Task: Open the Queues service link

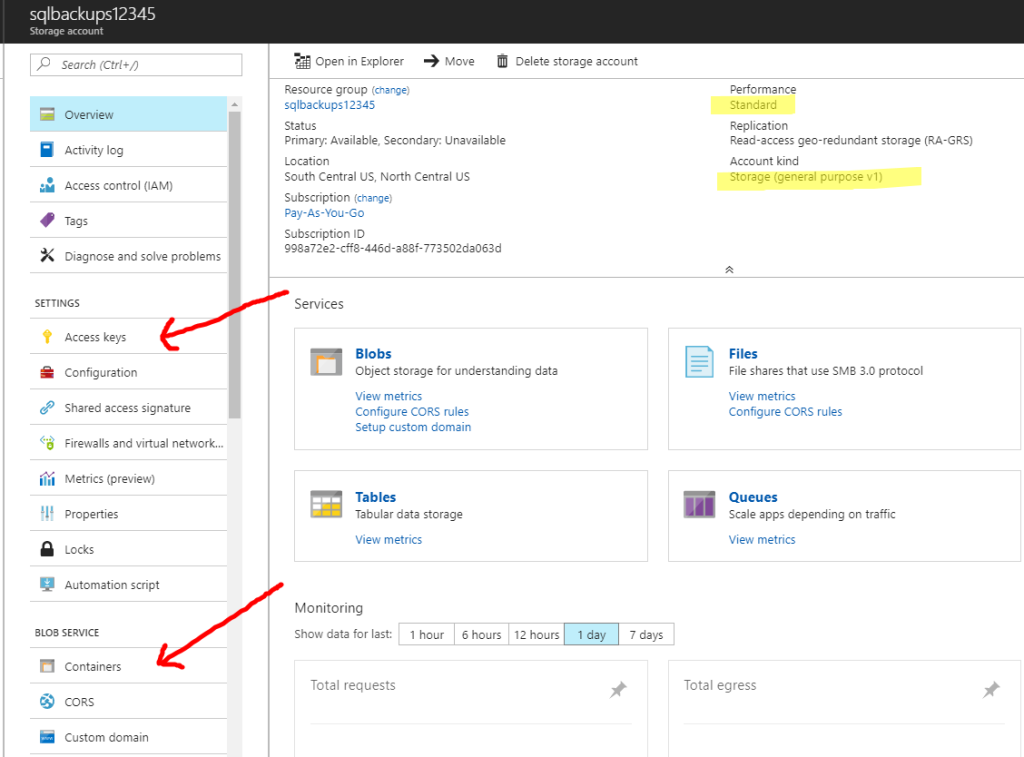Action: 753,497
